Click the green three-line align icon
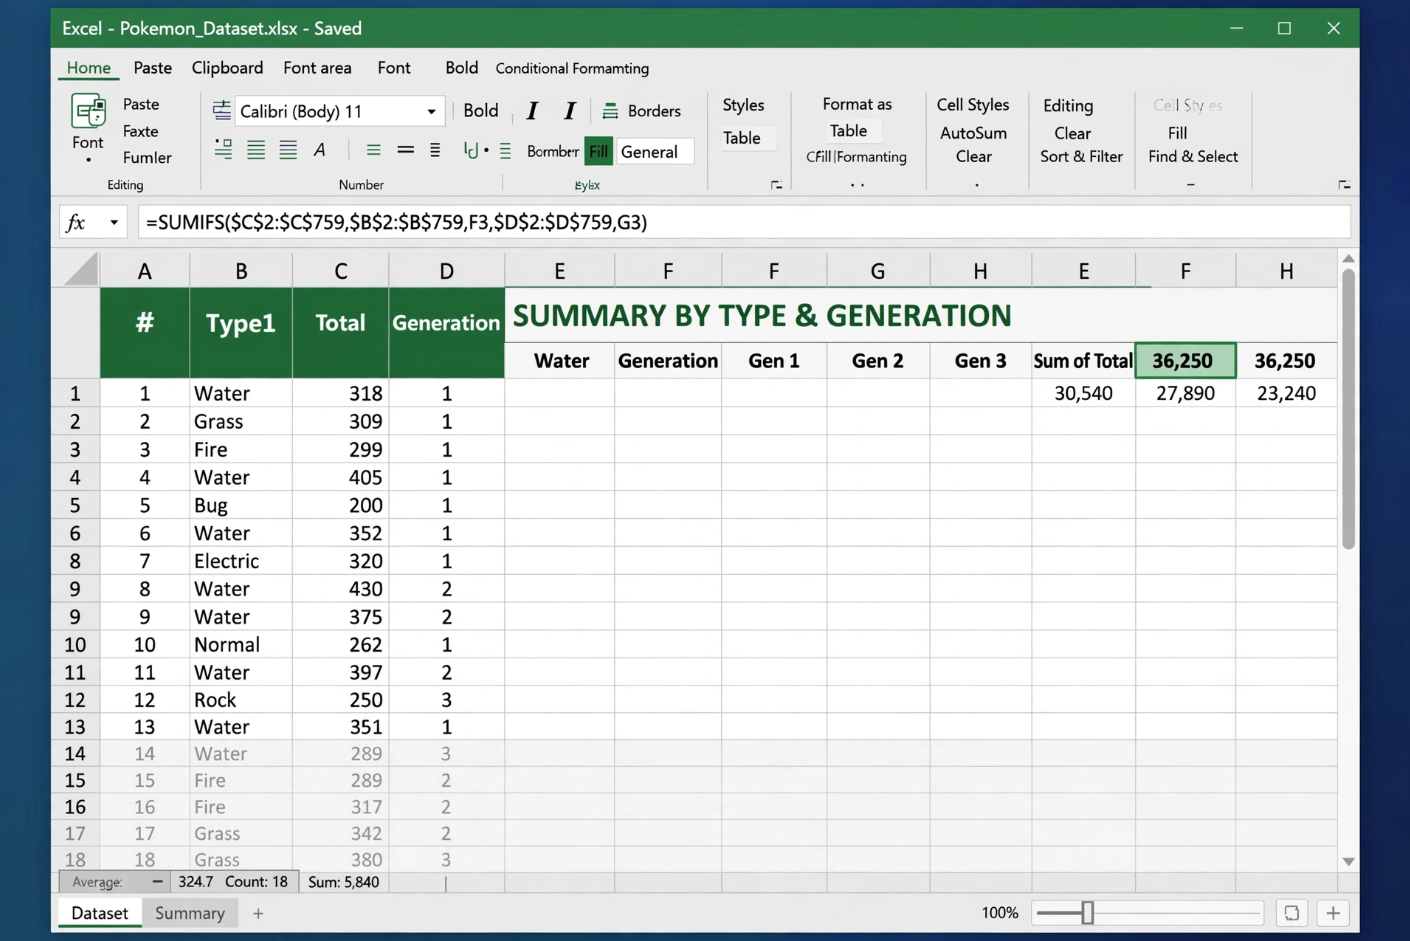 coord(373,150)
